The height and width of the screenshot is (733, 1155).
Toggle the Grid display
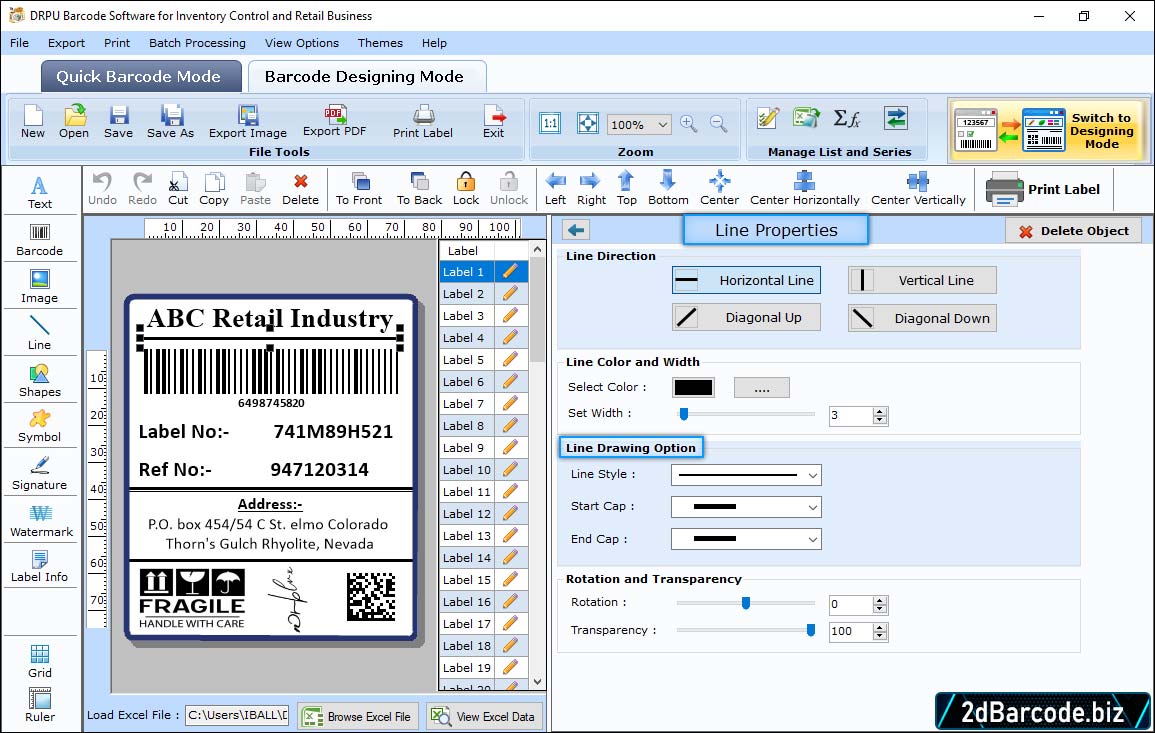40,662
